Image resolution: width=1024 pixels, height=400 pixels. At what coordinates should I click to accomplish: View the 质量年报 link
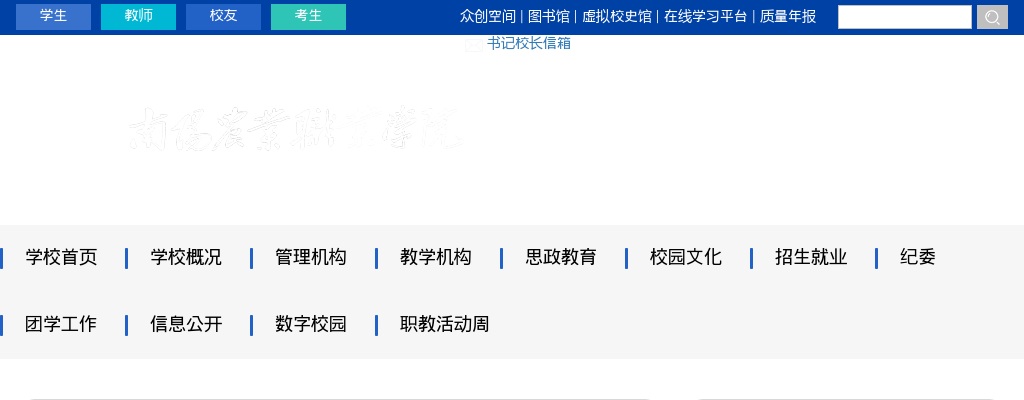pyautogui.click(x=788, y=17)
